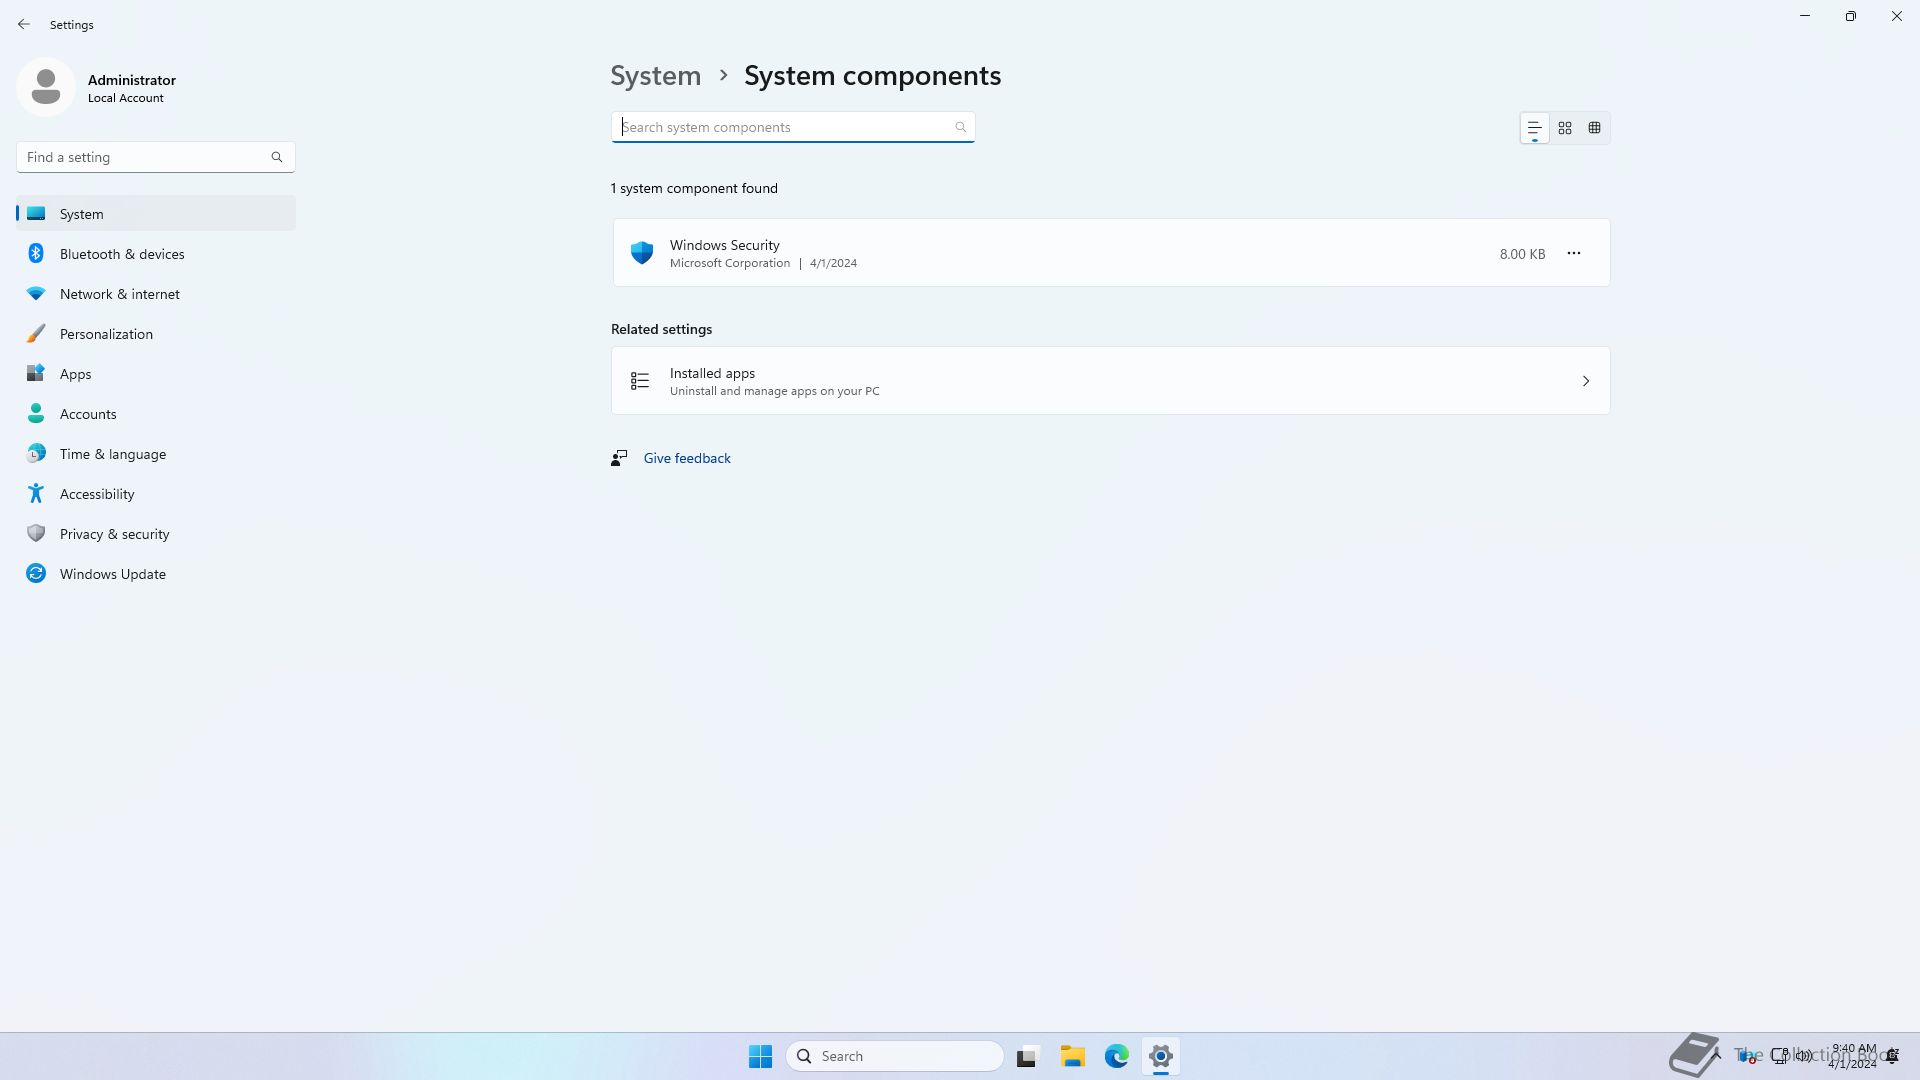Switch to list view layout

pyautogui.click(x=1534, y=128)
